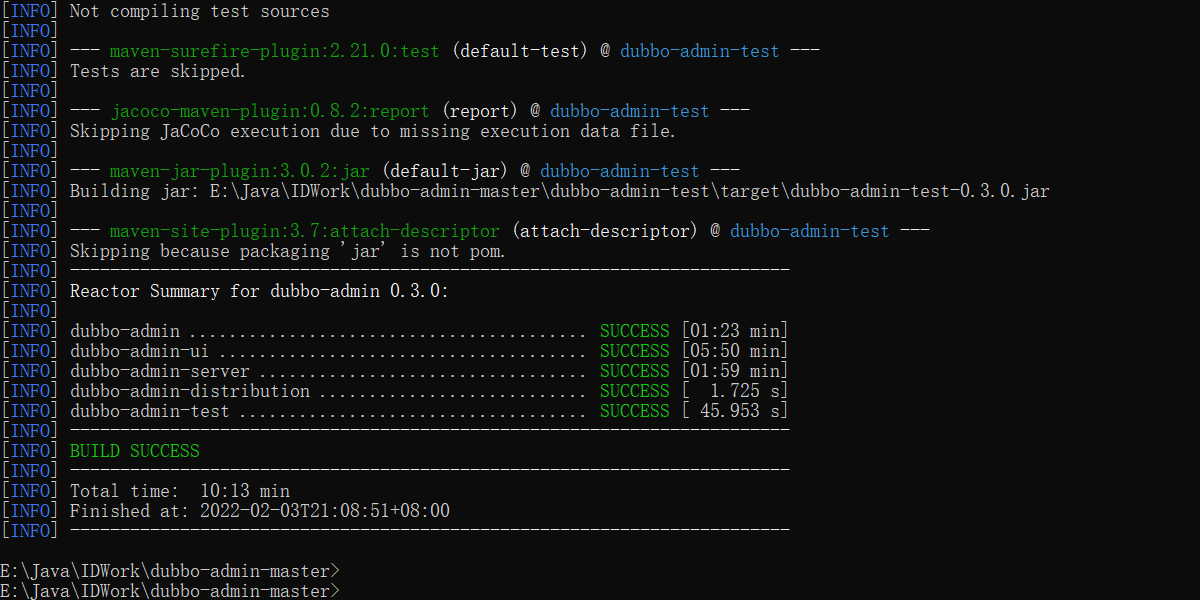Click the maven-jar-plugin:3.0.2:jar text
Image resolution: width=1200 pixels, height=600 pixels.
[x=239, y=171]
